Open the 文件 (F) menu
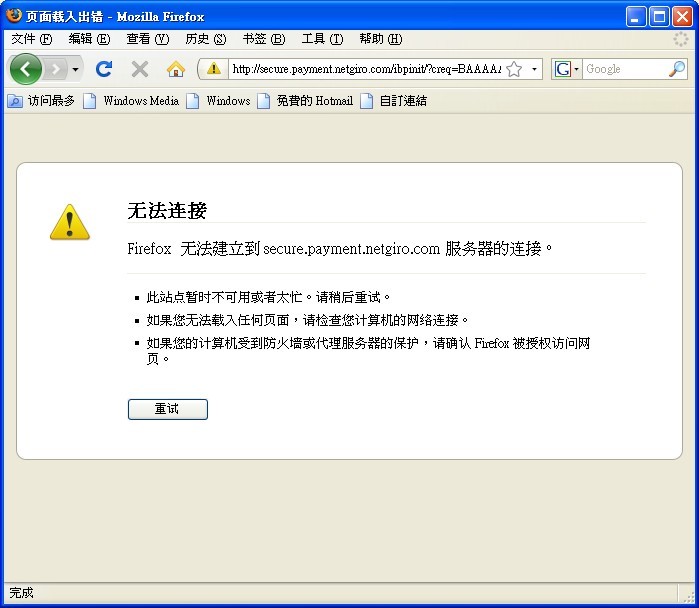 pyautogui.click(x=31, y=39)
